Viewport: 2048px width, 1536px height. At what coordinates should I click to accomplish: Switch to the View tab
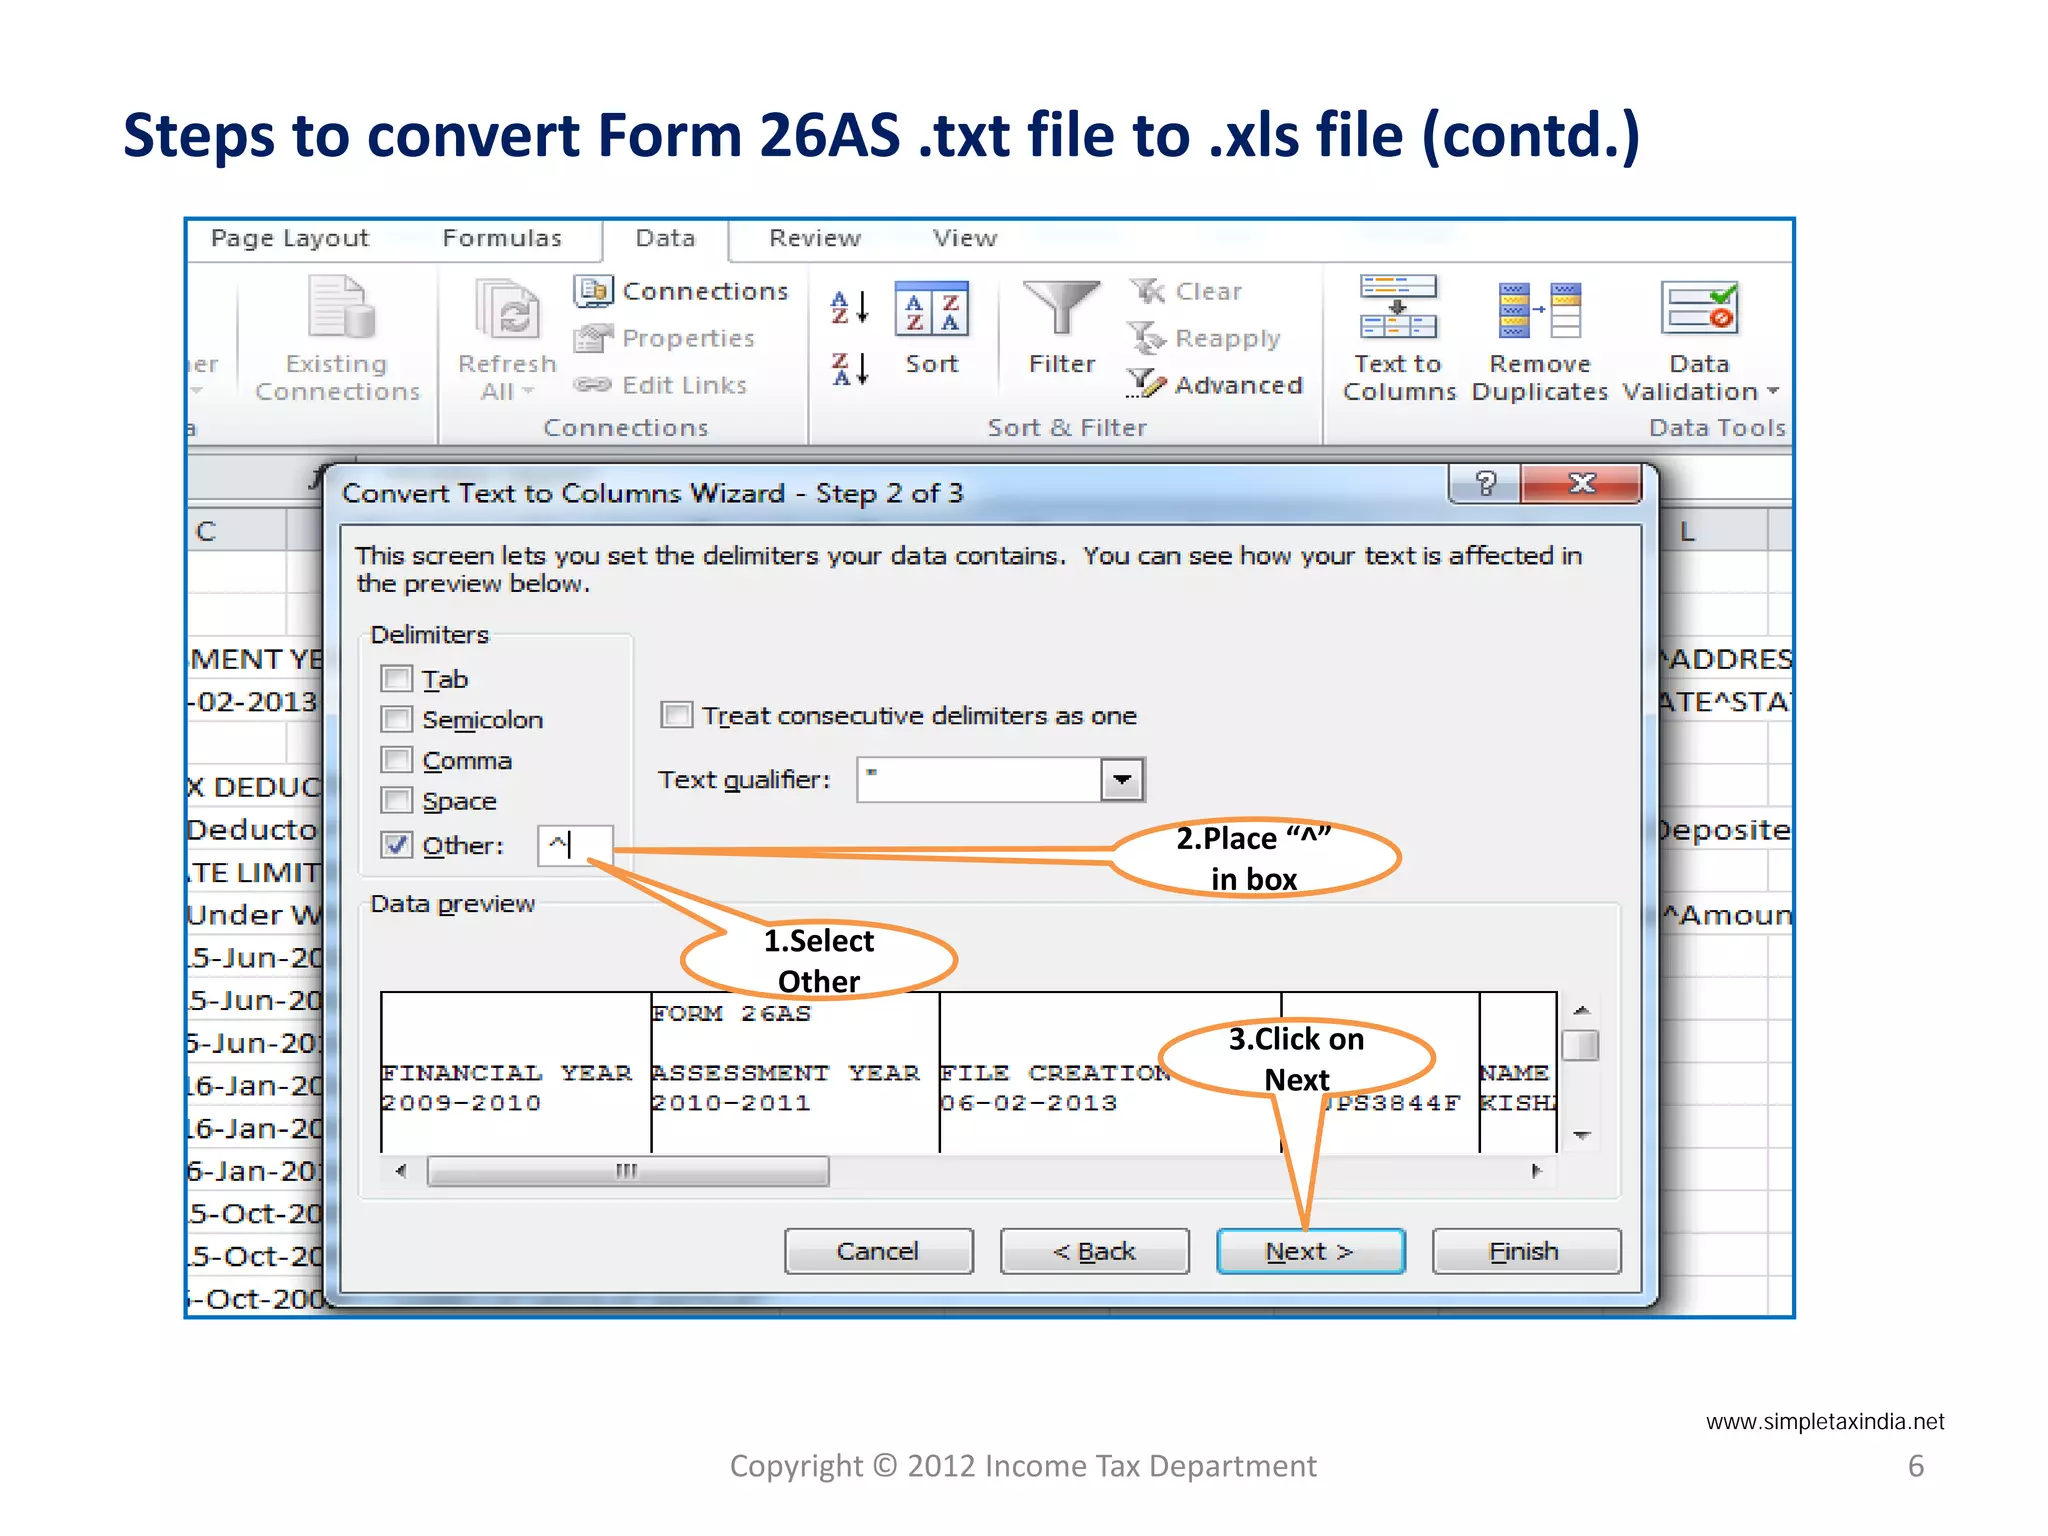pyautogui.click(x=965, y=238)
